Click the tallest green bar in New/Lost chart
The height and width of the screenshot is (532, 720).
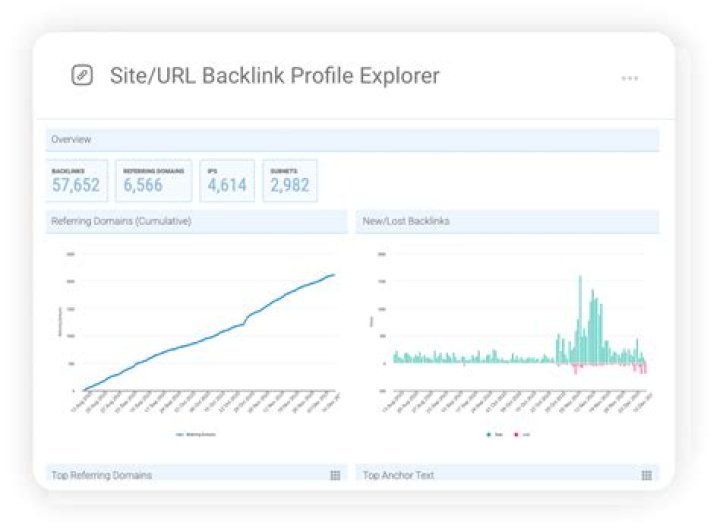[580, 319]
